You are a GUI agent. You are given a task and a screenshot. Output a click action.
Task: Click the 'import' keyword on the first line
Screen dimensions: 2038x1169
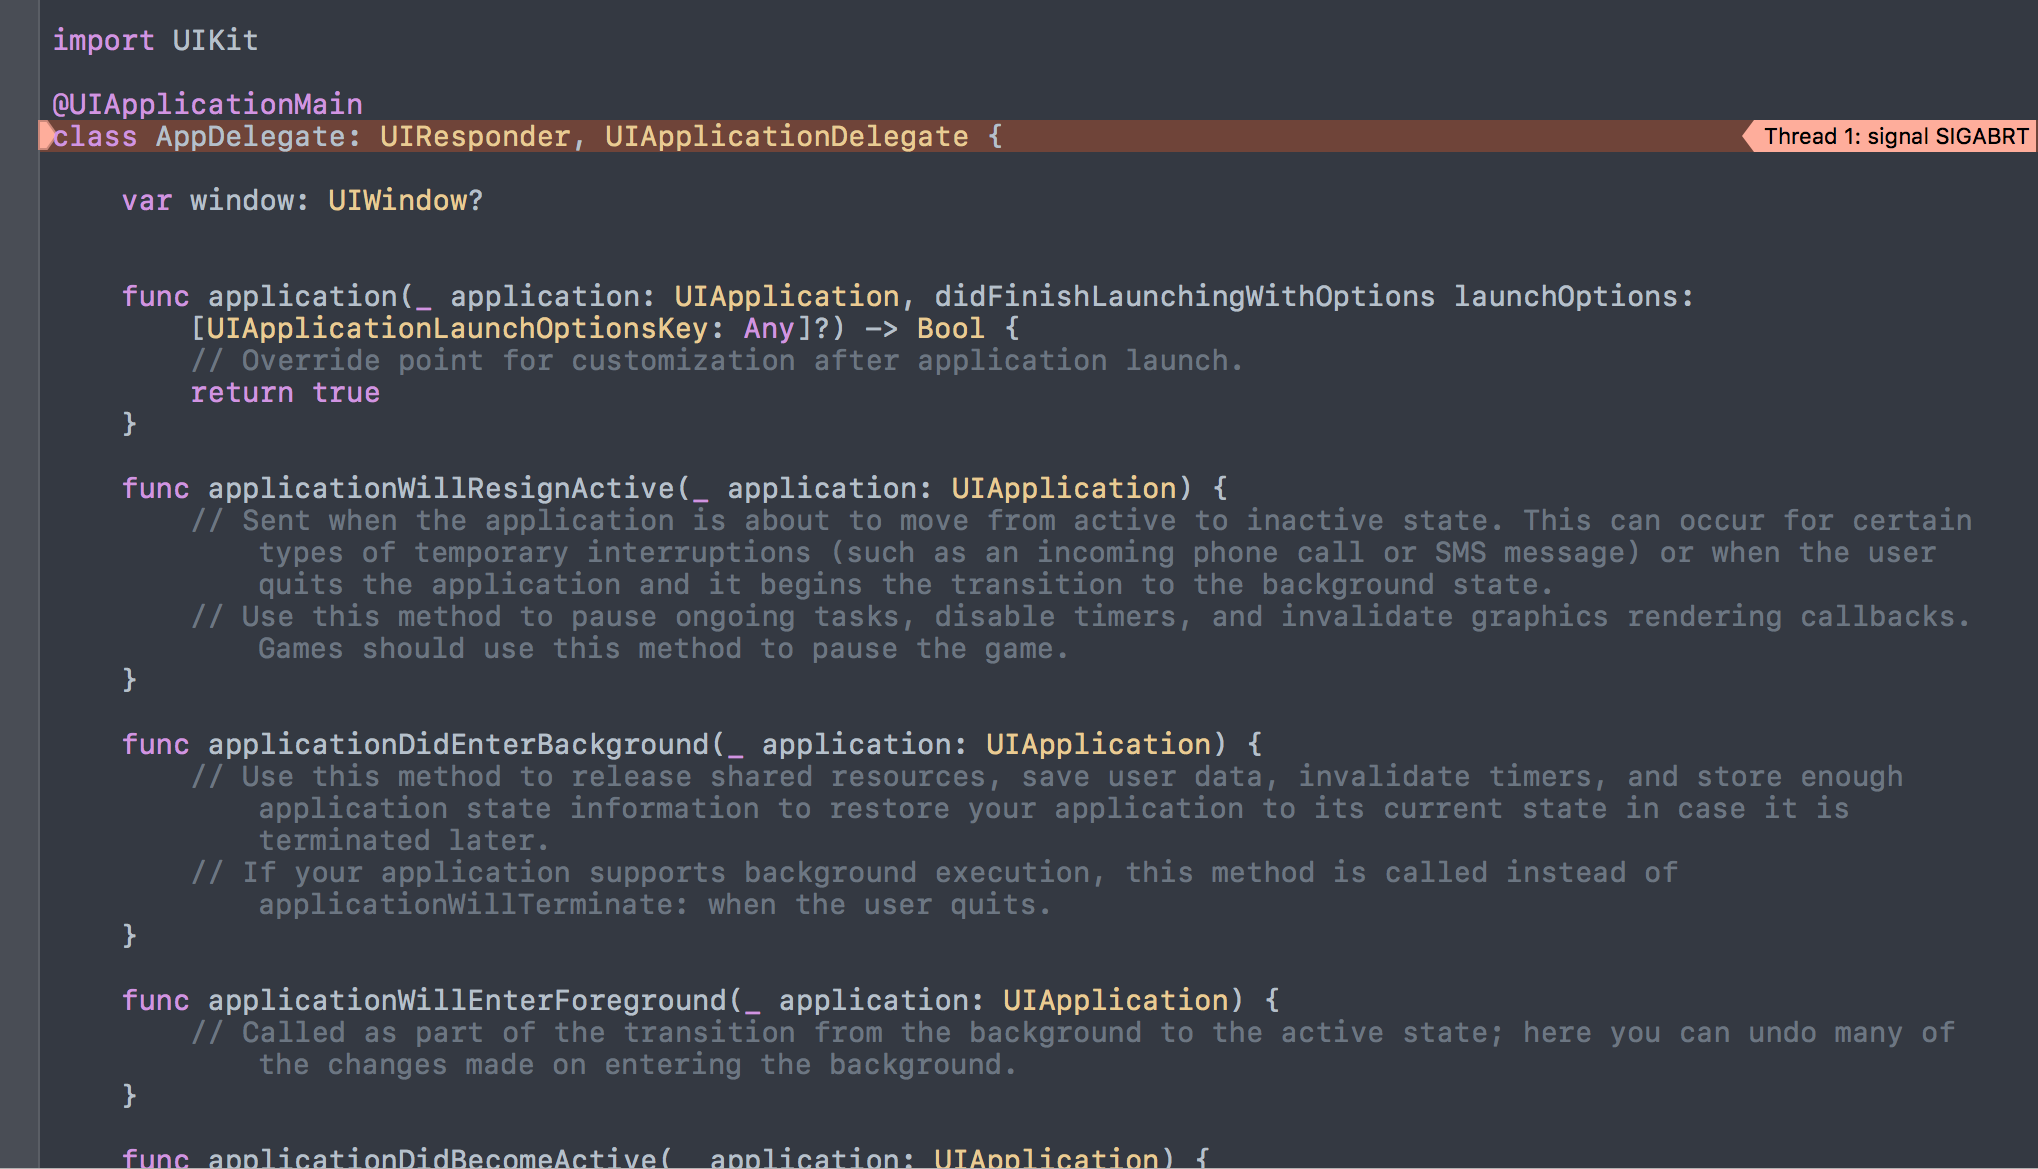coord(103,40)
